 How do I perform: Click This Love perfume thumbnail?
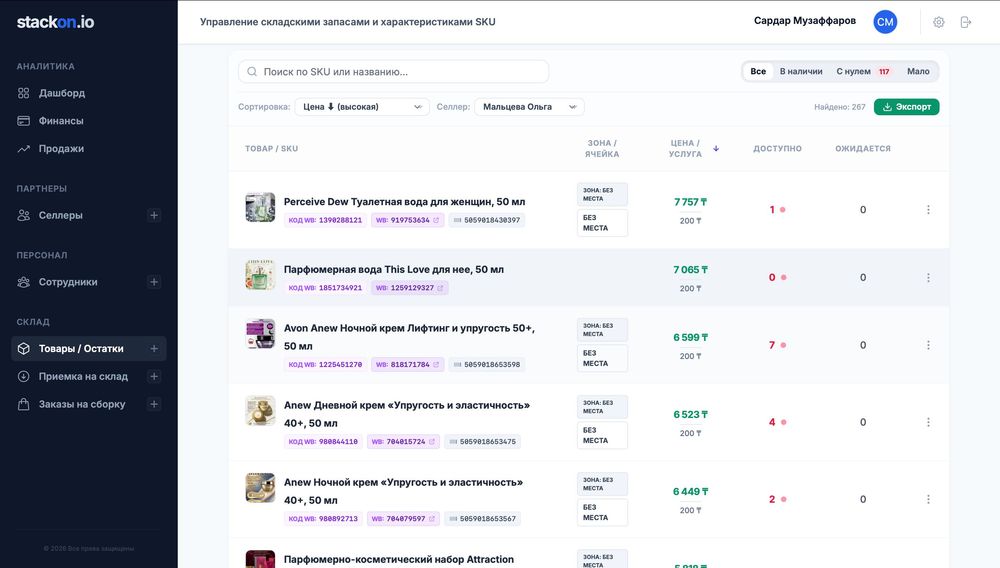(x=260, y=275)
